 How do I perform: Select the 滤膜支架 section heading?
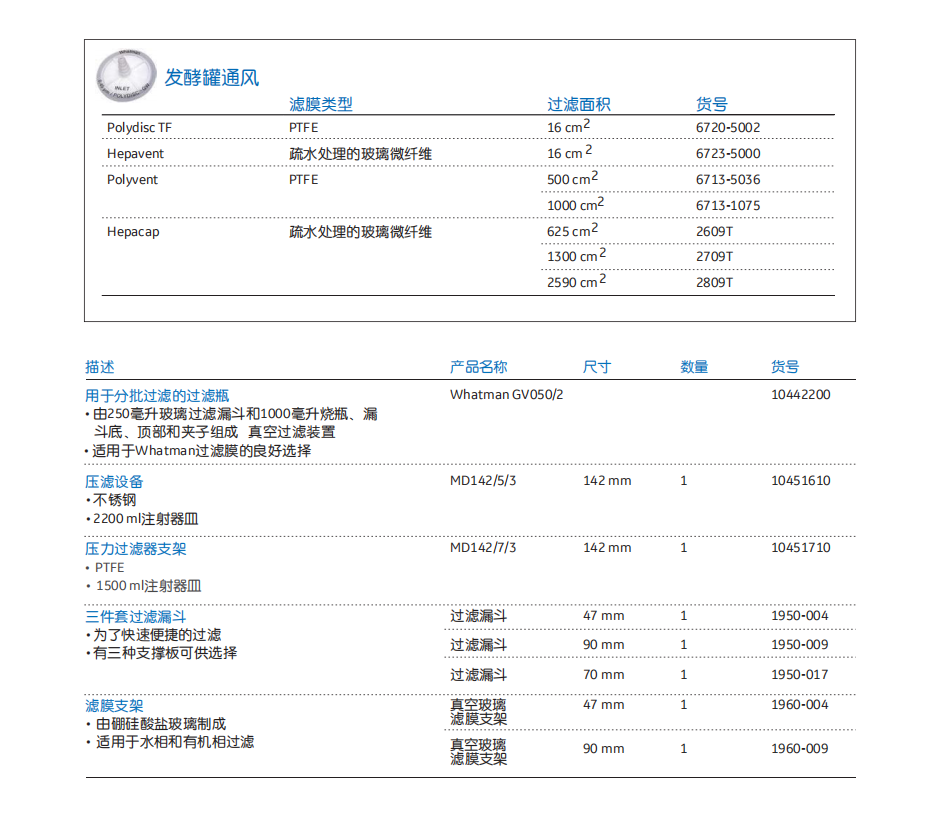113,705
